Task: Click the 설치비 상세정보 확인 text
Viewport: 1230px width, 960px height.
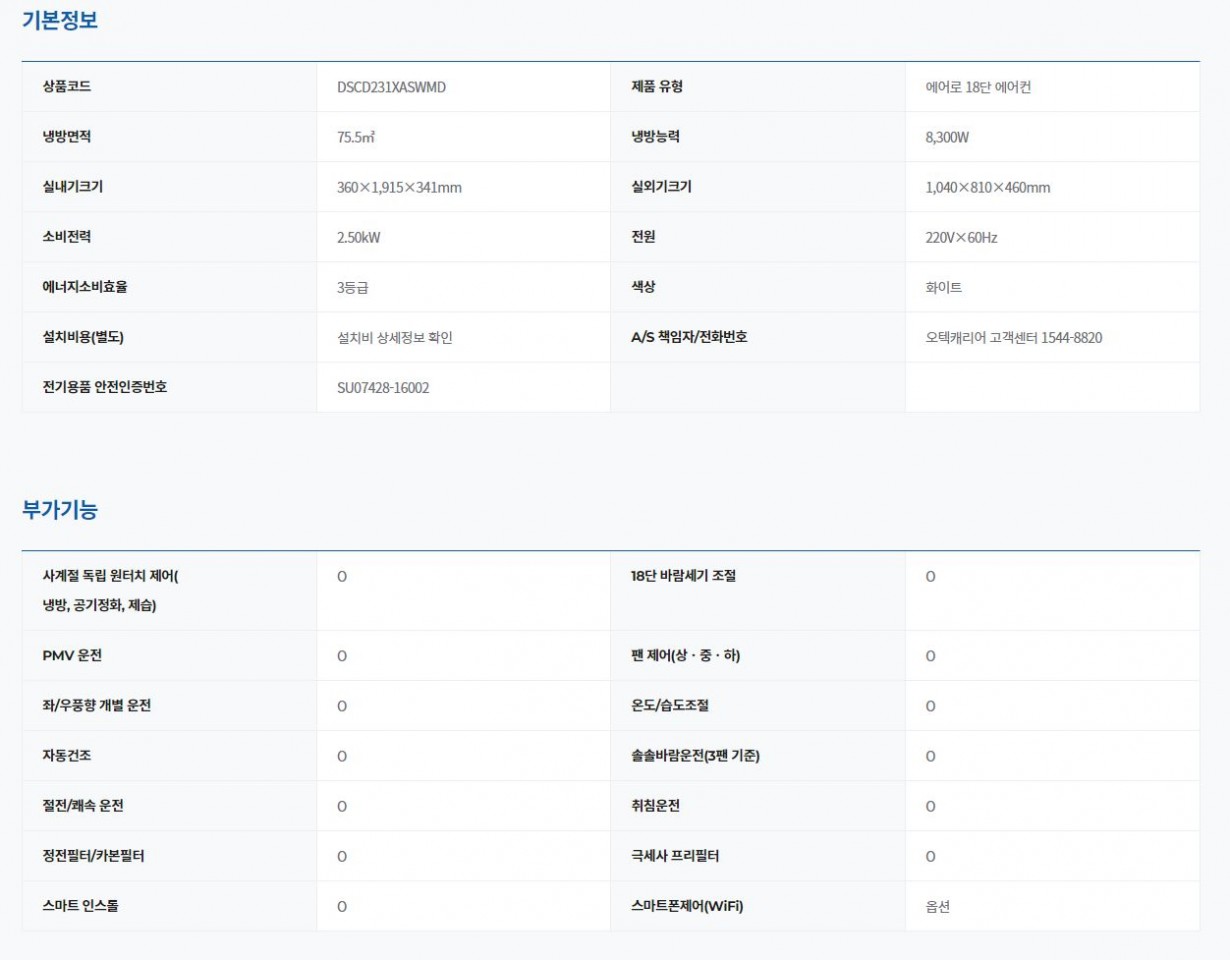Action: coord(395,338)
